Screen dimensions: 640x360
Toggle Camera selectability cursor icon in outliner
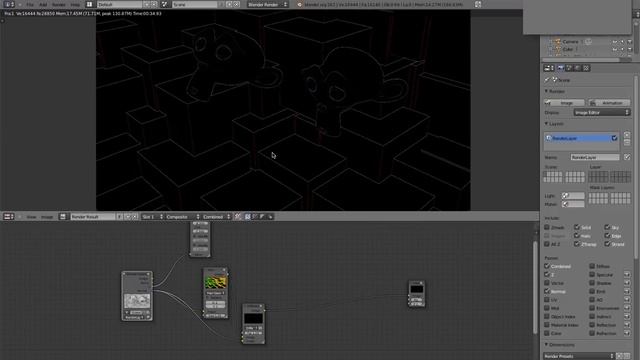(622, 42)
